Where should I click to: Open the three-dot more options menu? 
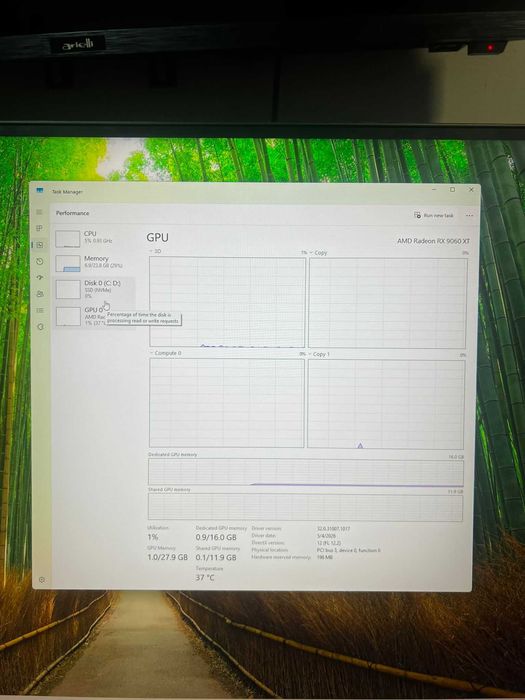pos(469,215)
